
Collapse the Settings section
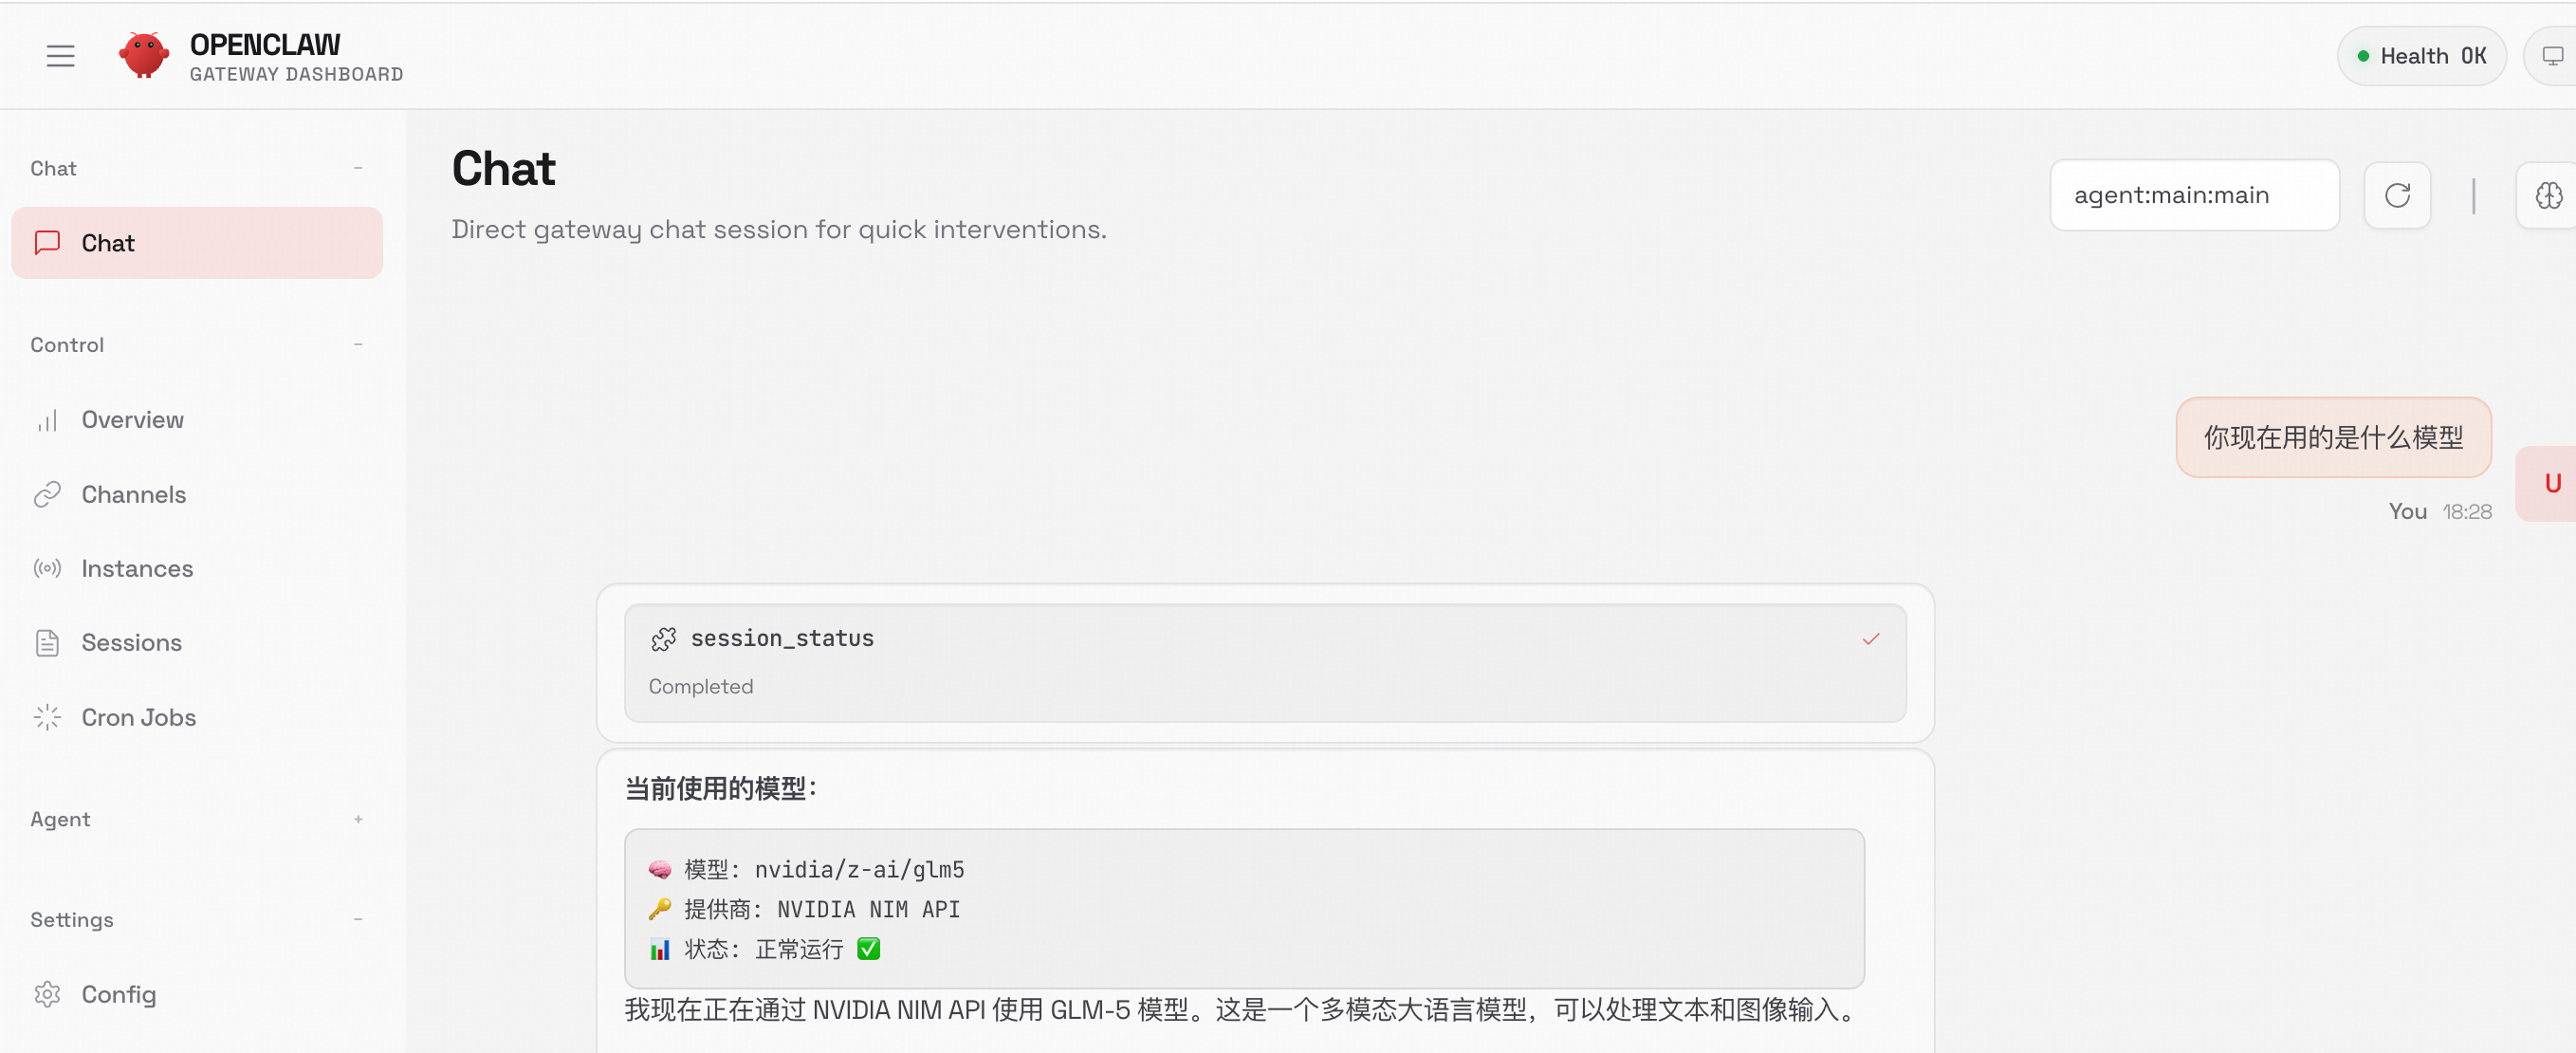tap(358, 919)
